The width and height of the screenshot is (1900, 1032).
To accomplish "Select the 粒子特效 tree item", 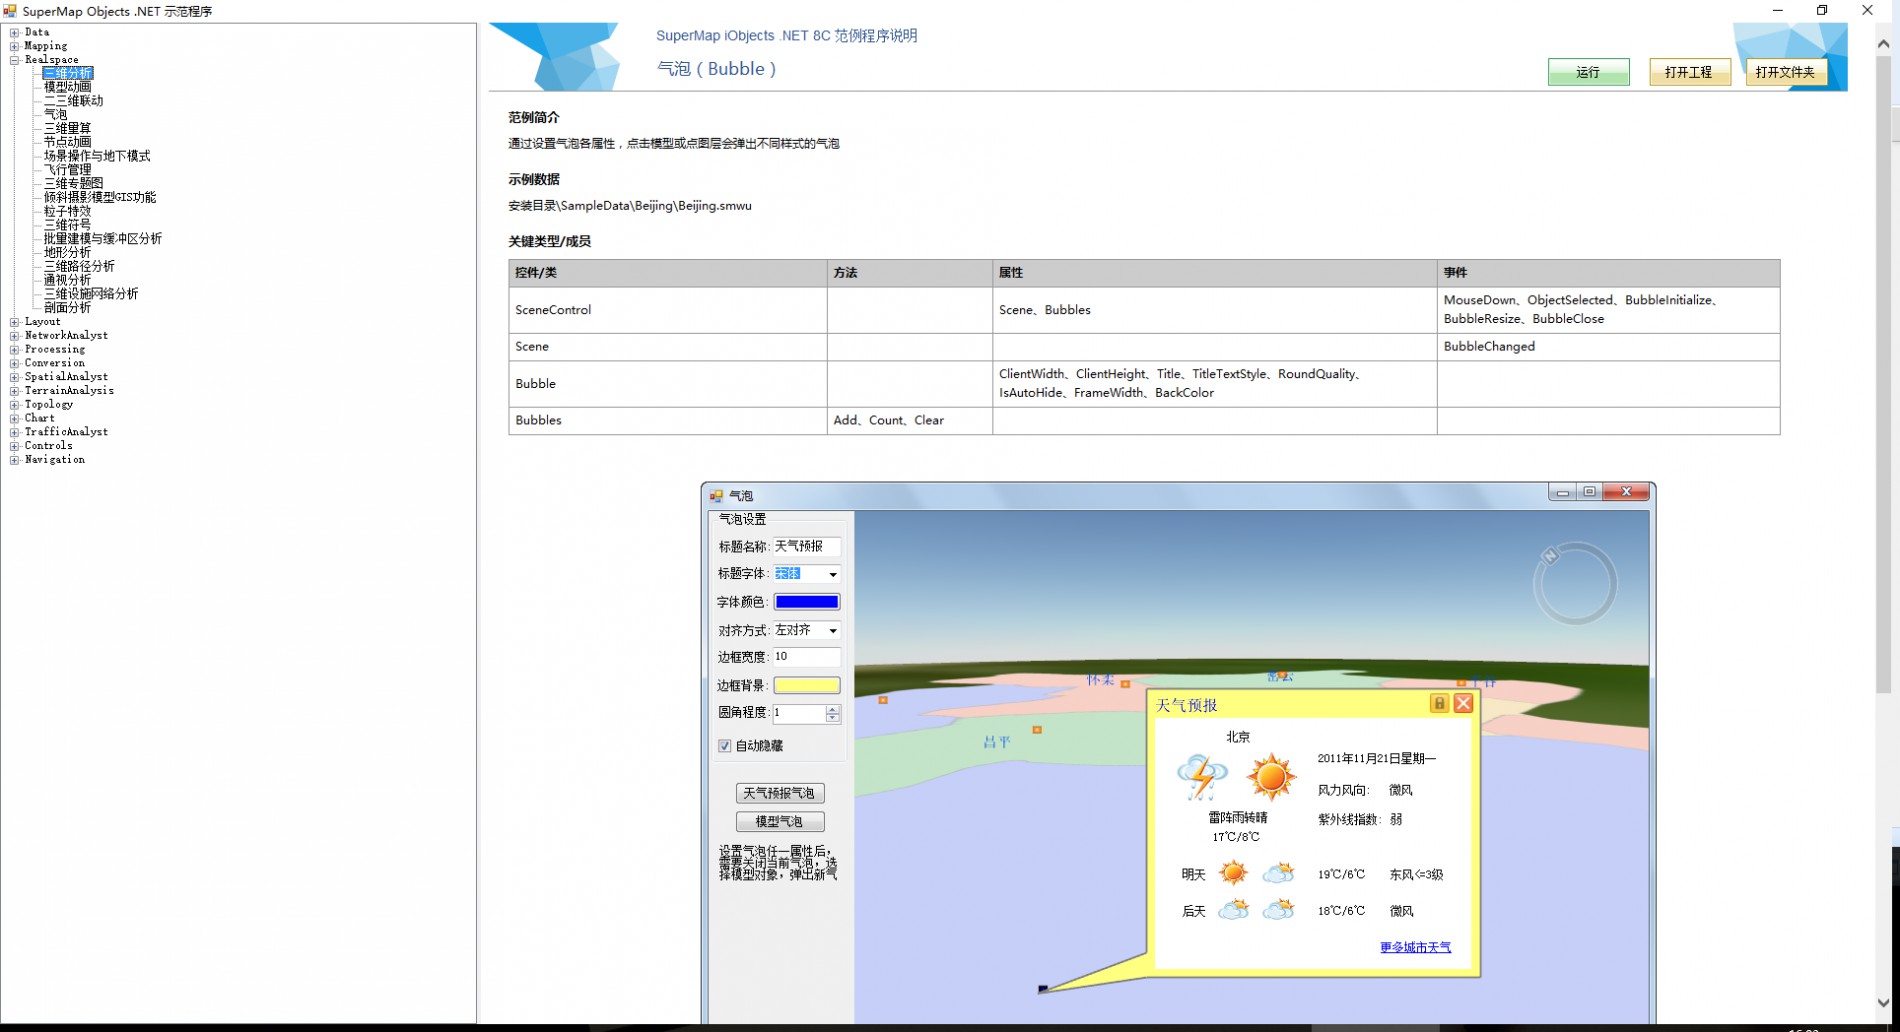I will (68, 212).
